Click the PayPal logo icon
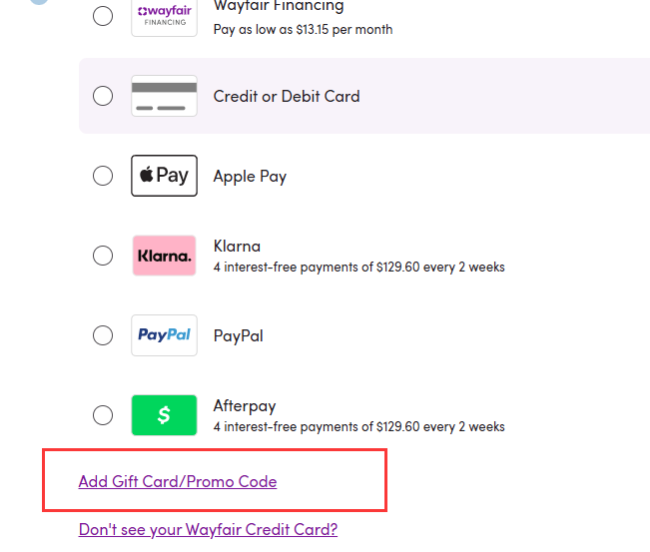This screenshot has width=650, height=552. pyautogui.click(x=164, y=336)
